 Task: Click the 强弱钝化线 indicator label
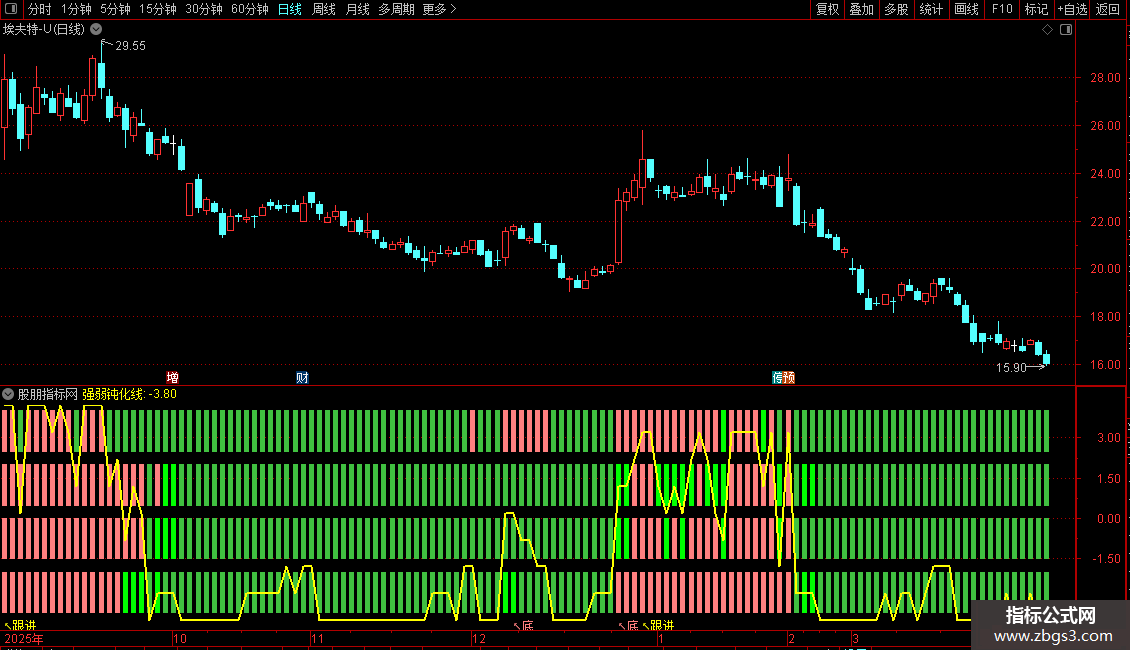point(113,394)
